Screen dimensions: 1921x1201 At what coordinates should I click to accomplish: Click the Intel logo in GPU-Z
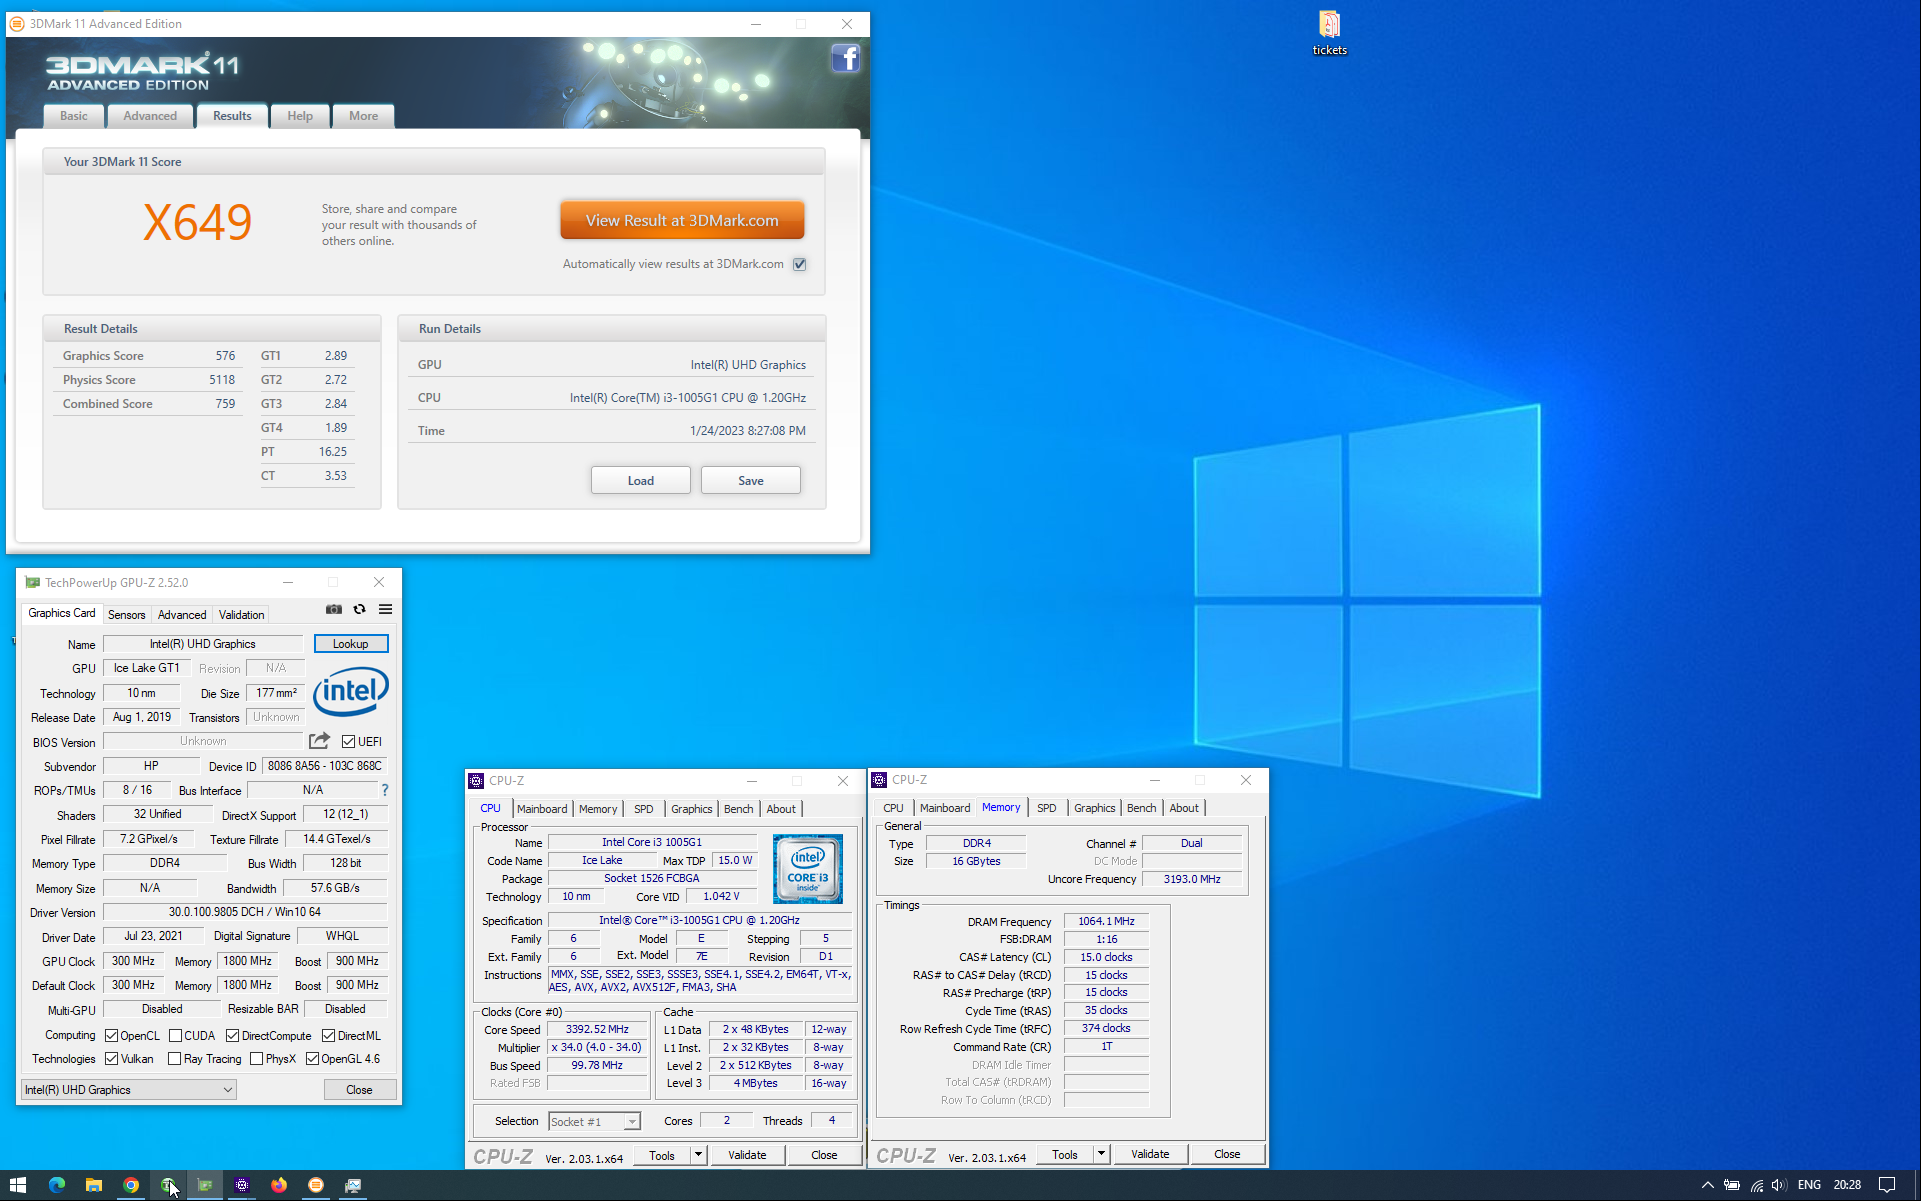pyautogui.click(x=350, y=691)
